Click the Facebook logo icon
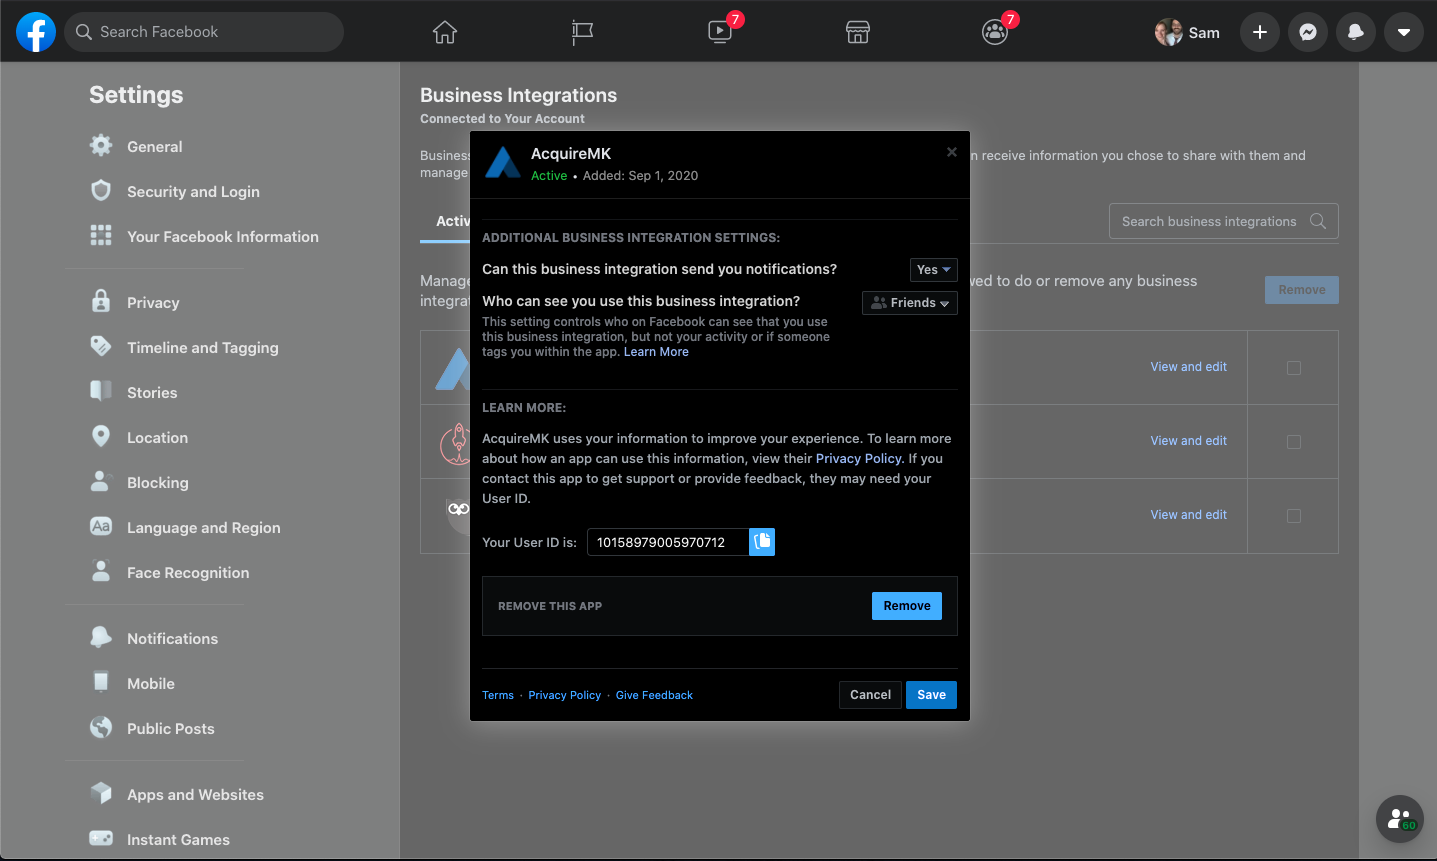Image resolution: width=1437 pixels, height=861 pixels. [36, 32]
